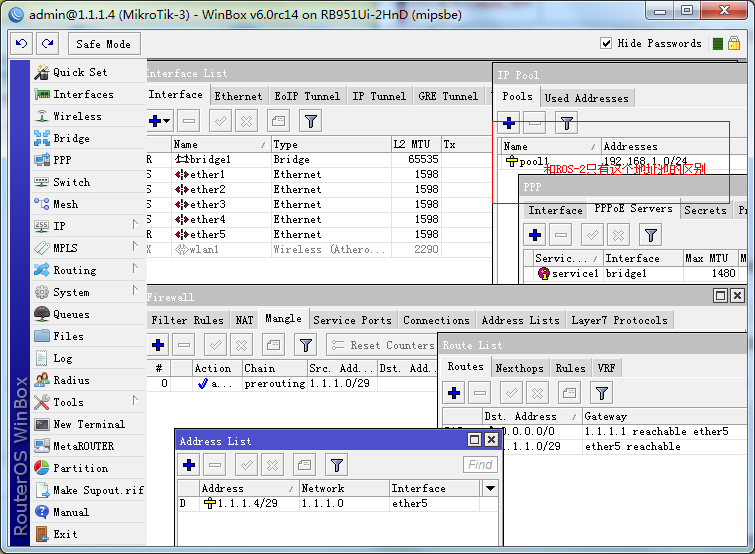Add new route with plus button
The height and width of the screenshot is (554, 755).
tap(454, 393)
